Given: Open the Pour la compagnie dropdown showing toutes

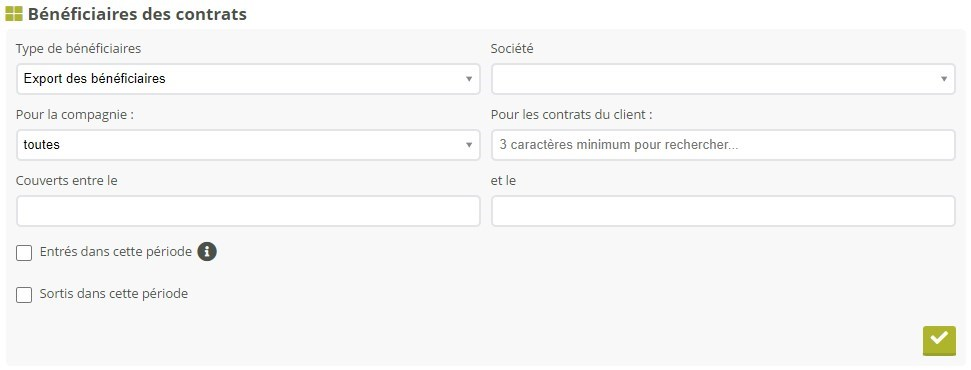Looking at the screenshot, I should click(x=248, y=145).
